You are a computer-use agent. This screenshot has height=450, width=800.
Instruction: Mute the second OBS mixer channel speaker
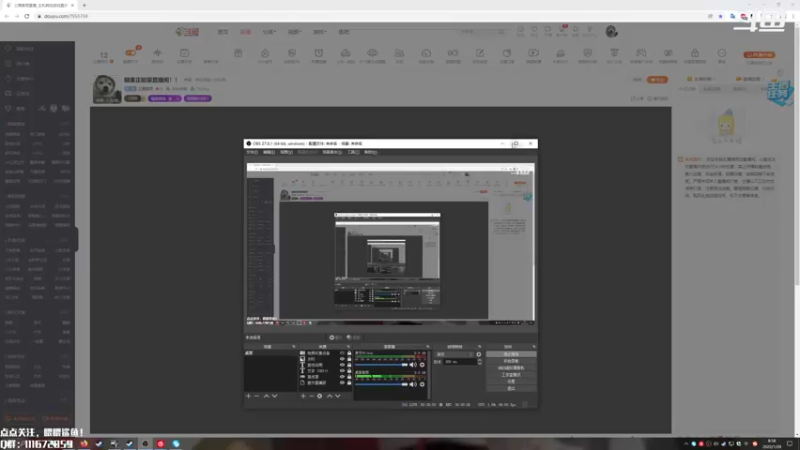pos(413,384)
